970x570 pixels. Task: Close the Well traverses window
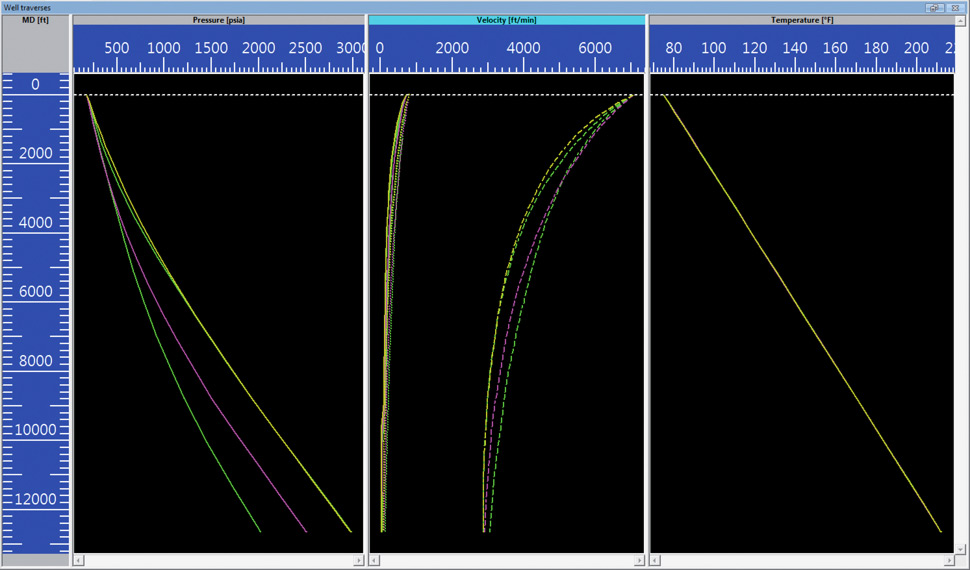click(955, 7)
